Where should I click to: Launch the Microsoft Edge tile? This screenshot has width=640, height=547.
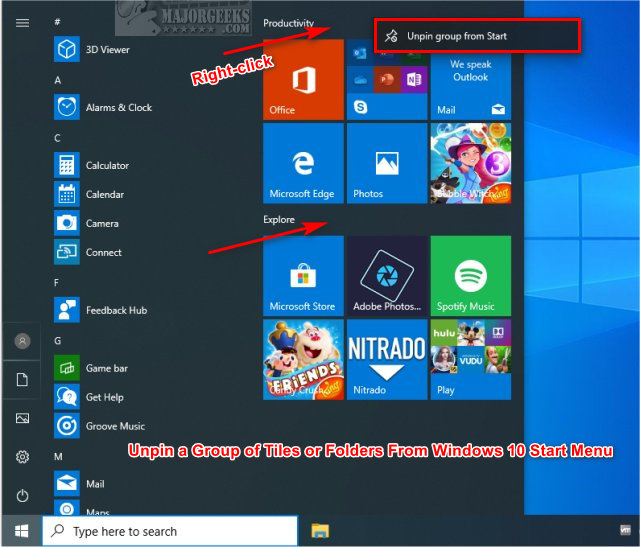303,163
